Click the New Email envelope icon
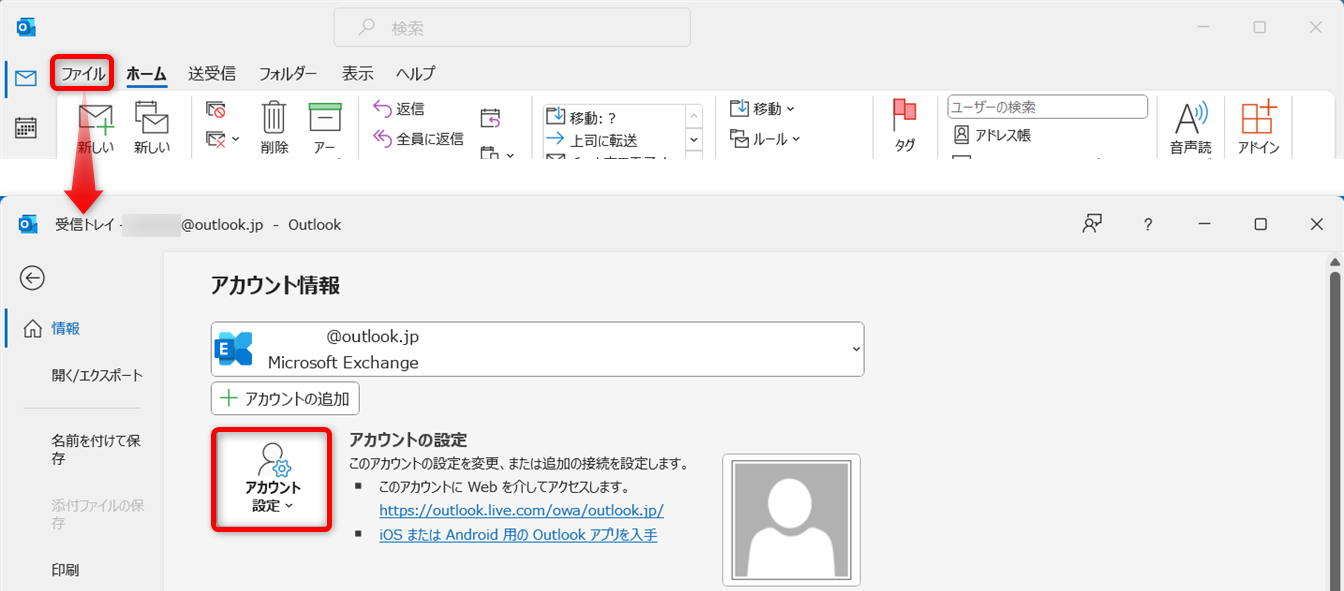Viewport: 1344px width, 591px height. coord(96,120)
